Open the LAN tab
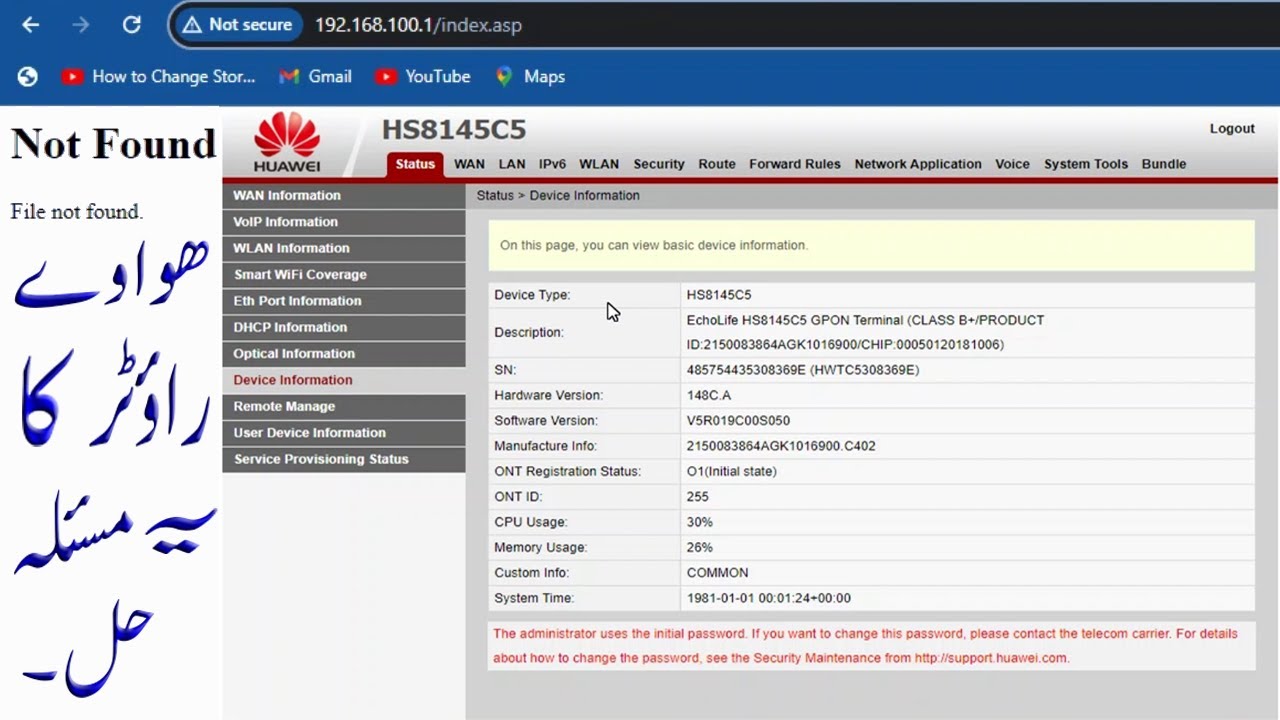This screenshot has height=720, width=1280. click(x=512, y=164)
